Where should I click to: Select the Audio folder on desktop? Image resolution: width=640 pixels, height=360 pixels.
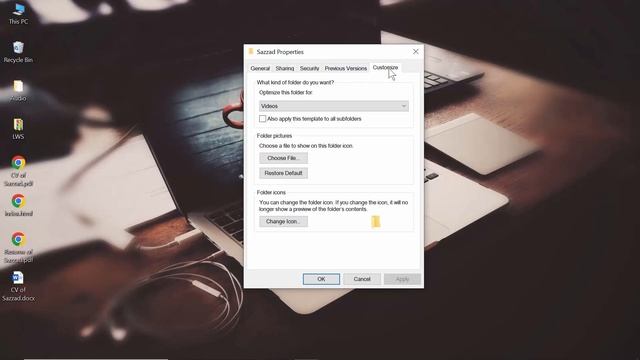point(18,90)
